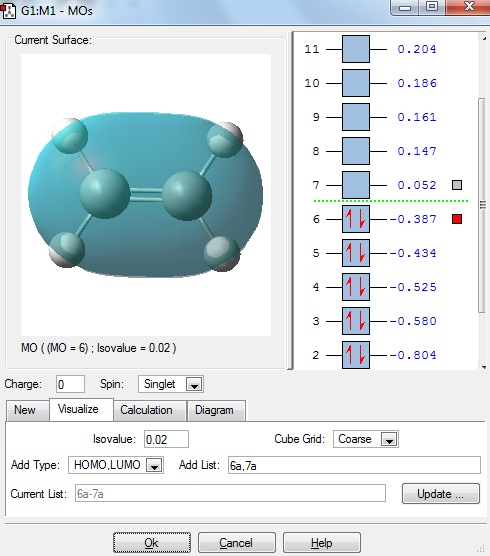Viewport: 490px width, 556px height.
Task: Select the occupied orbital 2 box
Action: coord(356,355)
